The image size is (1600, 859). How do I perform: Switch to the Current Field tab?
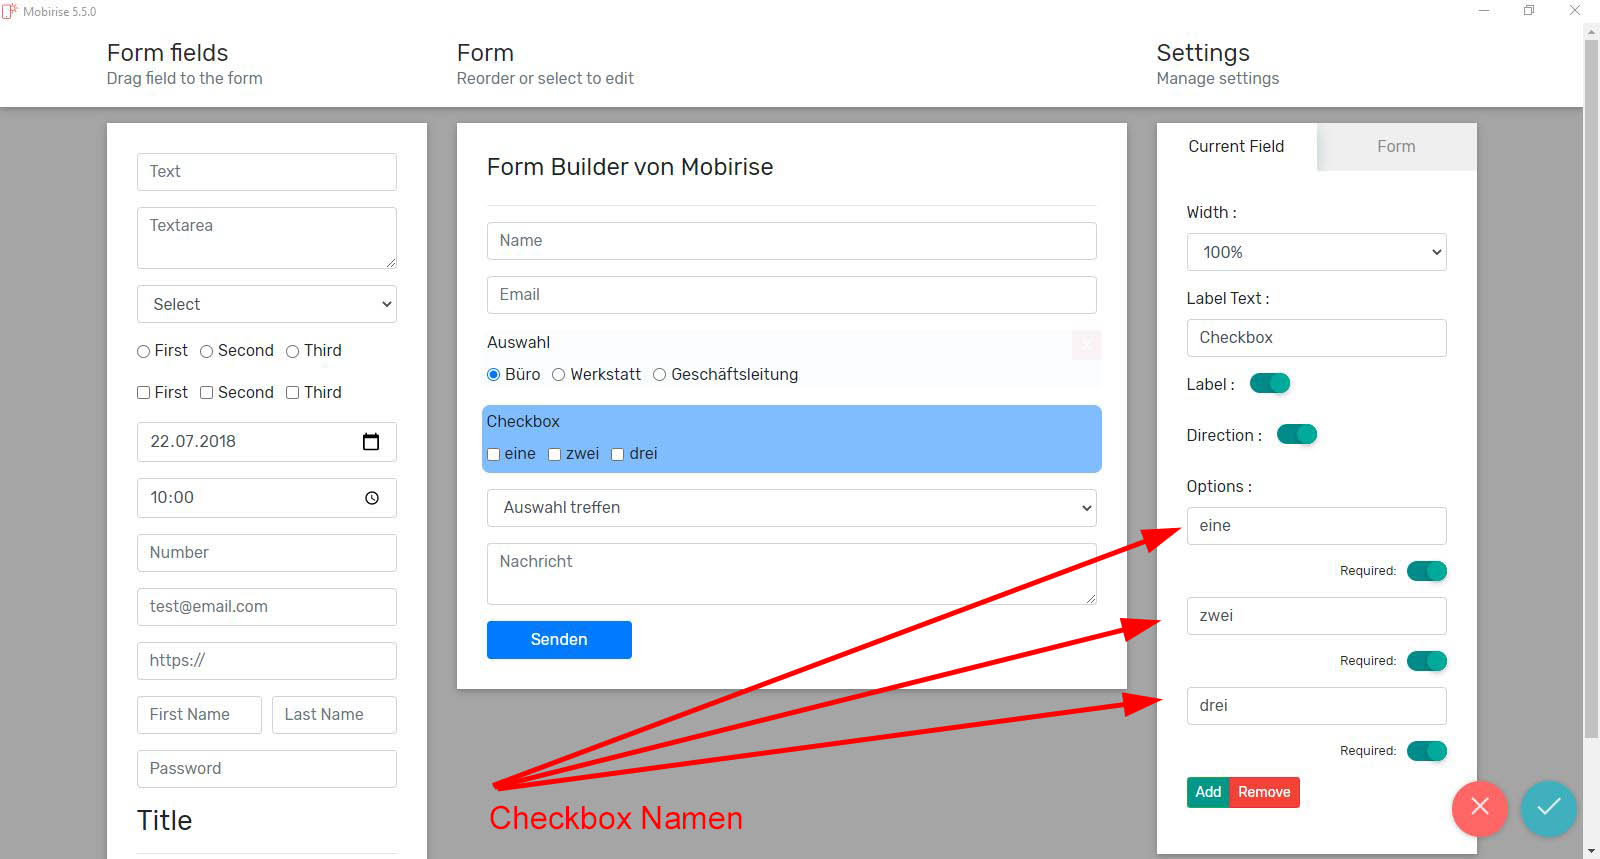(1236, 147)
